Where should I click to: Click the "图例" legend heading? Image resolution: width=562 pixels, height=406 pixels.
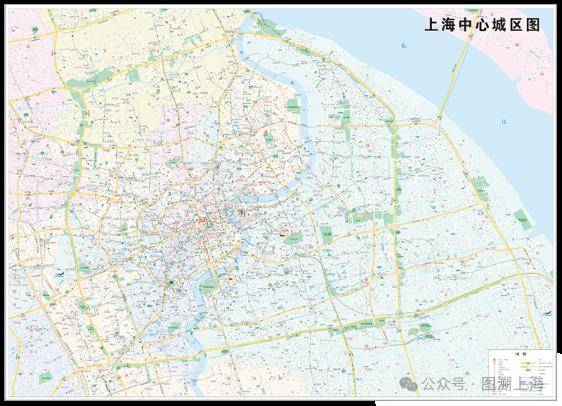520,354
